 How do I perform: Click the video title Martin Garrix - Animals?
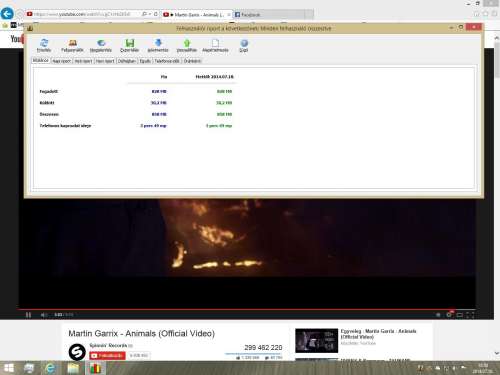point(142,333)
